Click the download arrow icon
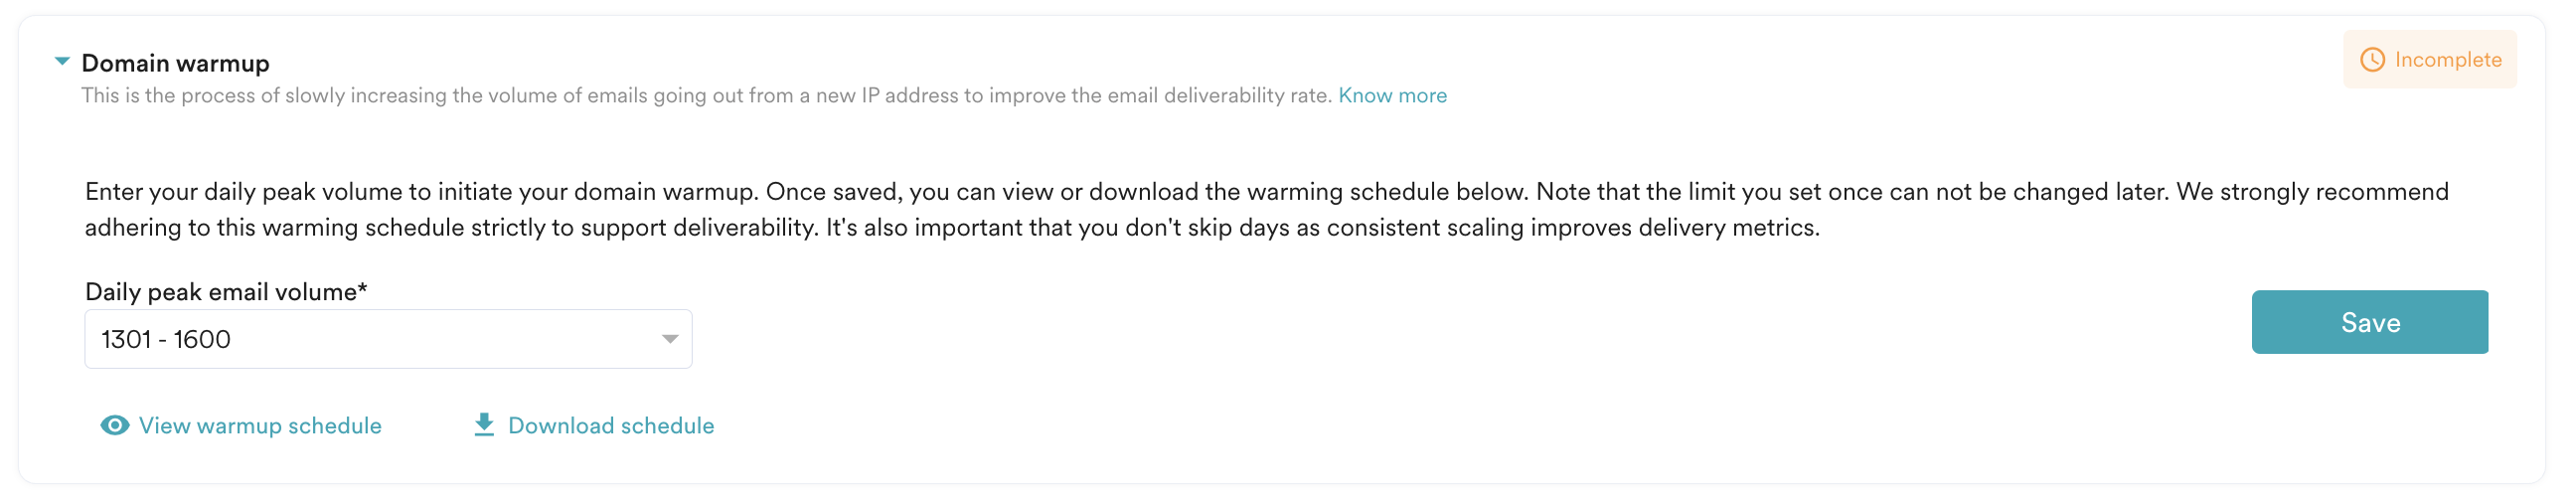The height and width of the screenshot is (499, 2576). [484, 425]
